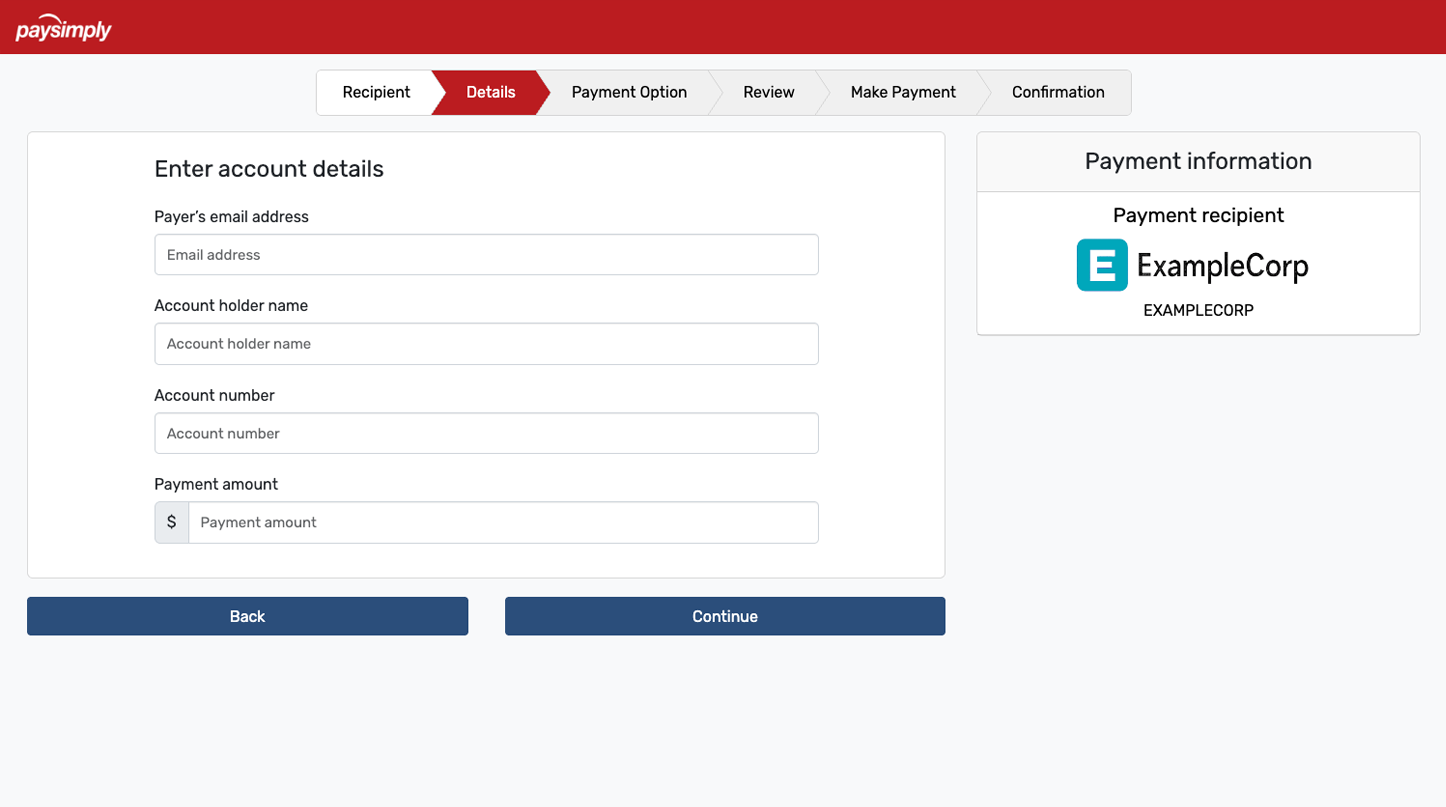Click the Confirmation step label

click(x=1058, y=92)
